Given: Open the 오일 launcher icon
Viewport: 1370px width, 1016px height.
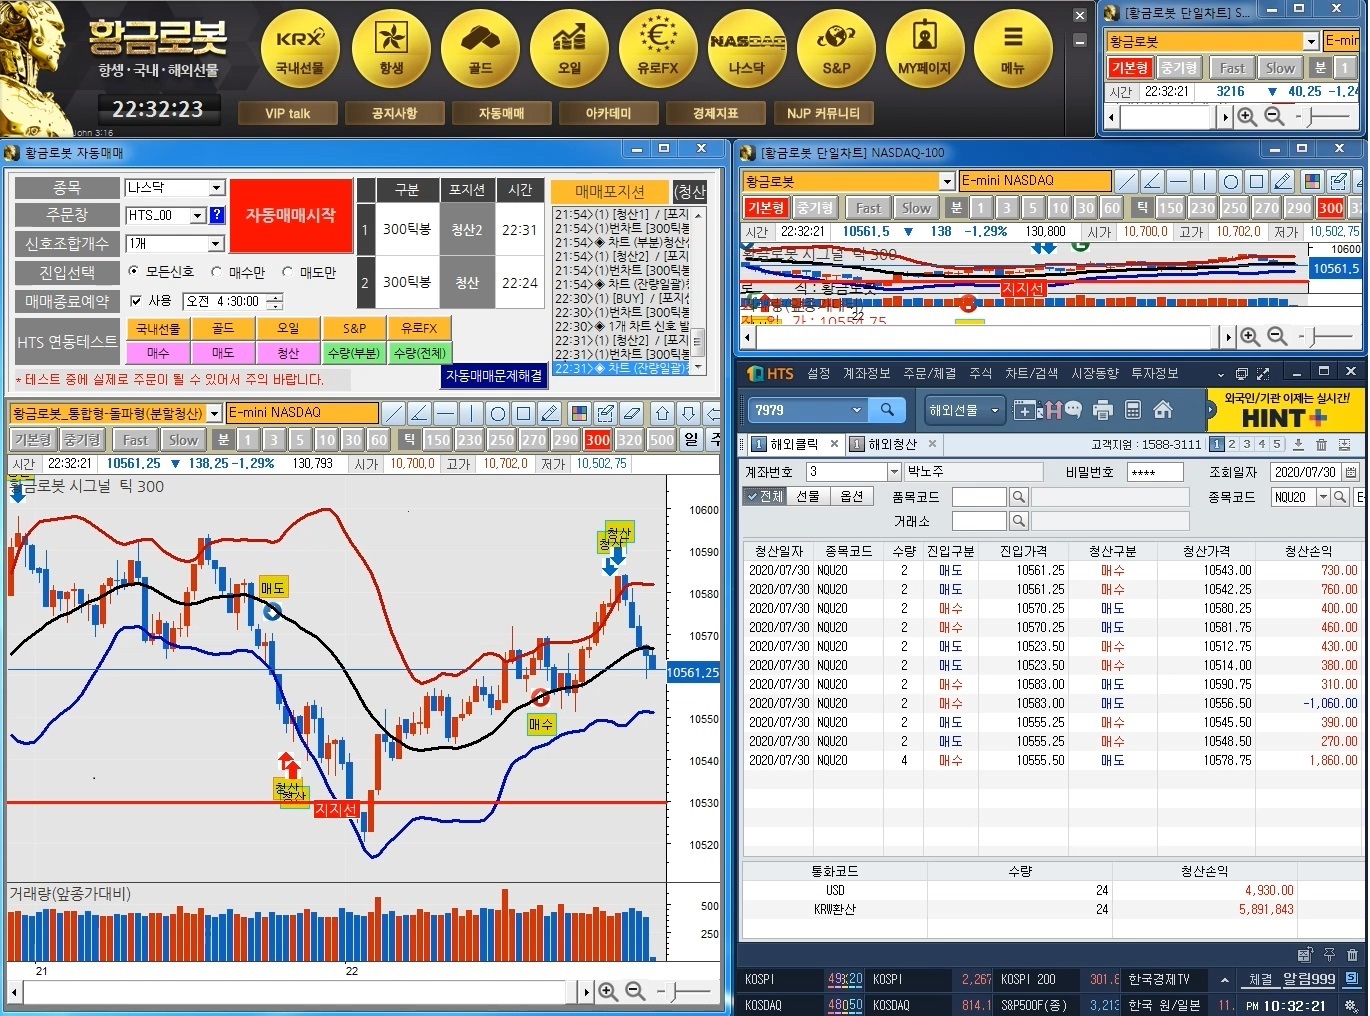Looking at the screenshot, I should tap(569, 49).
